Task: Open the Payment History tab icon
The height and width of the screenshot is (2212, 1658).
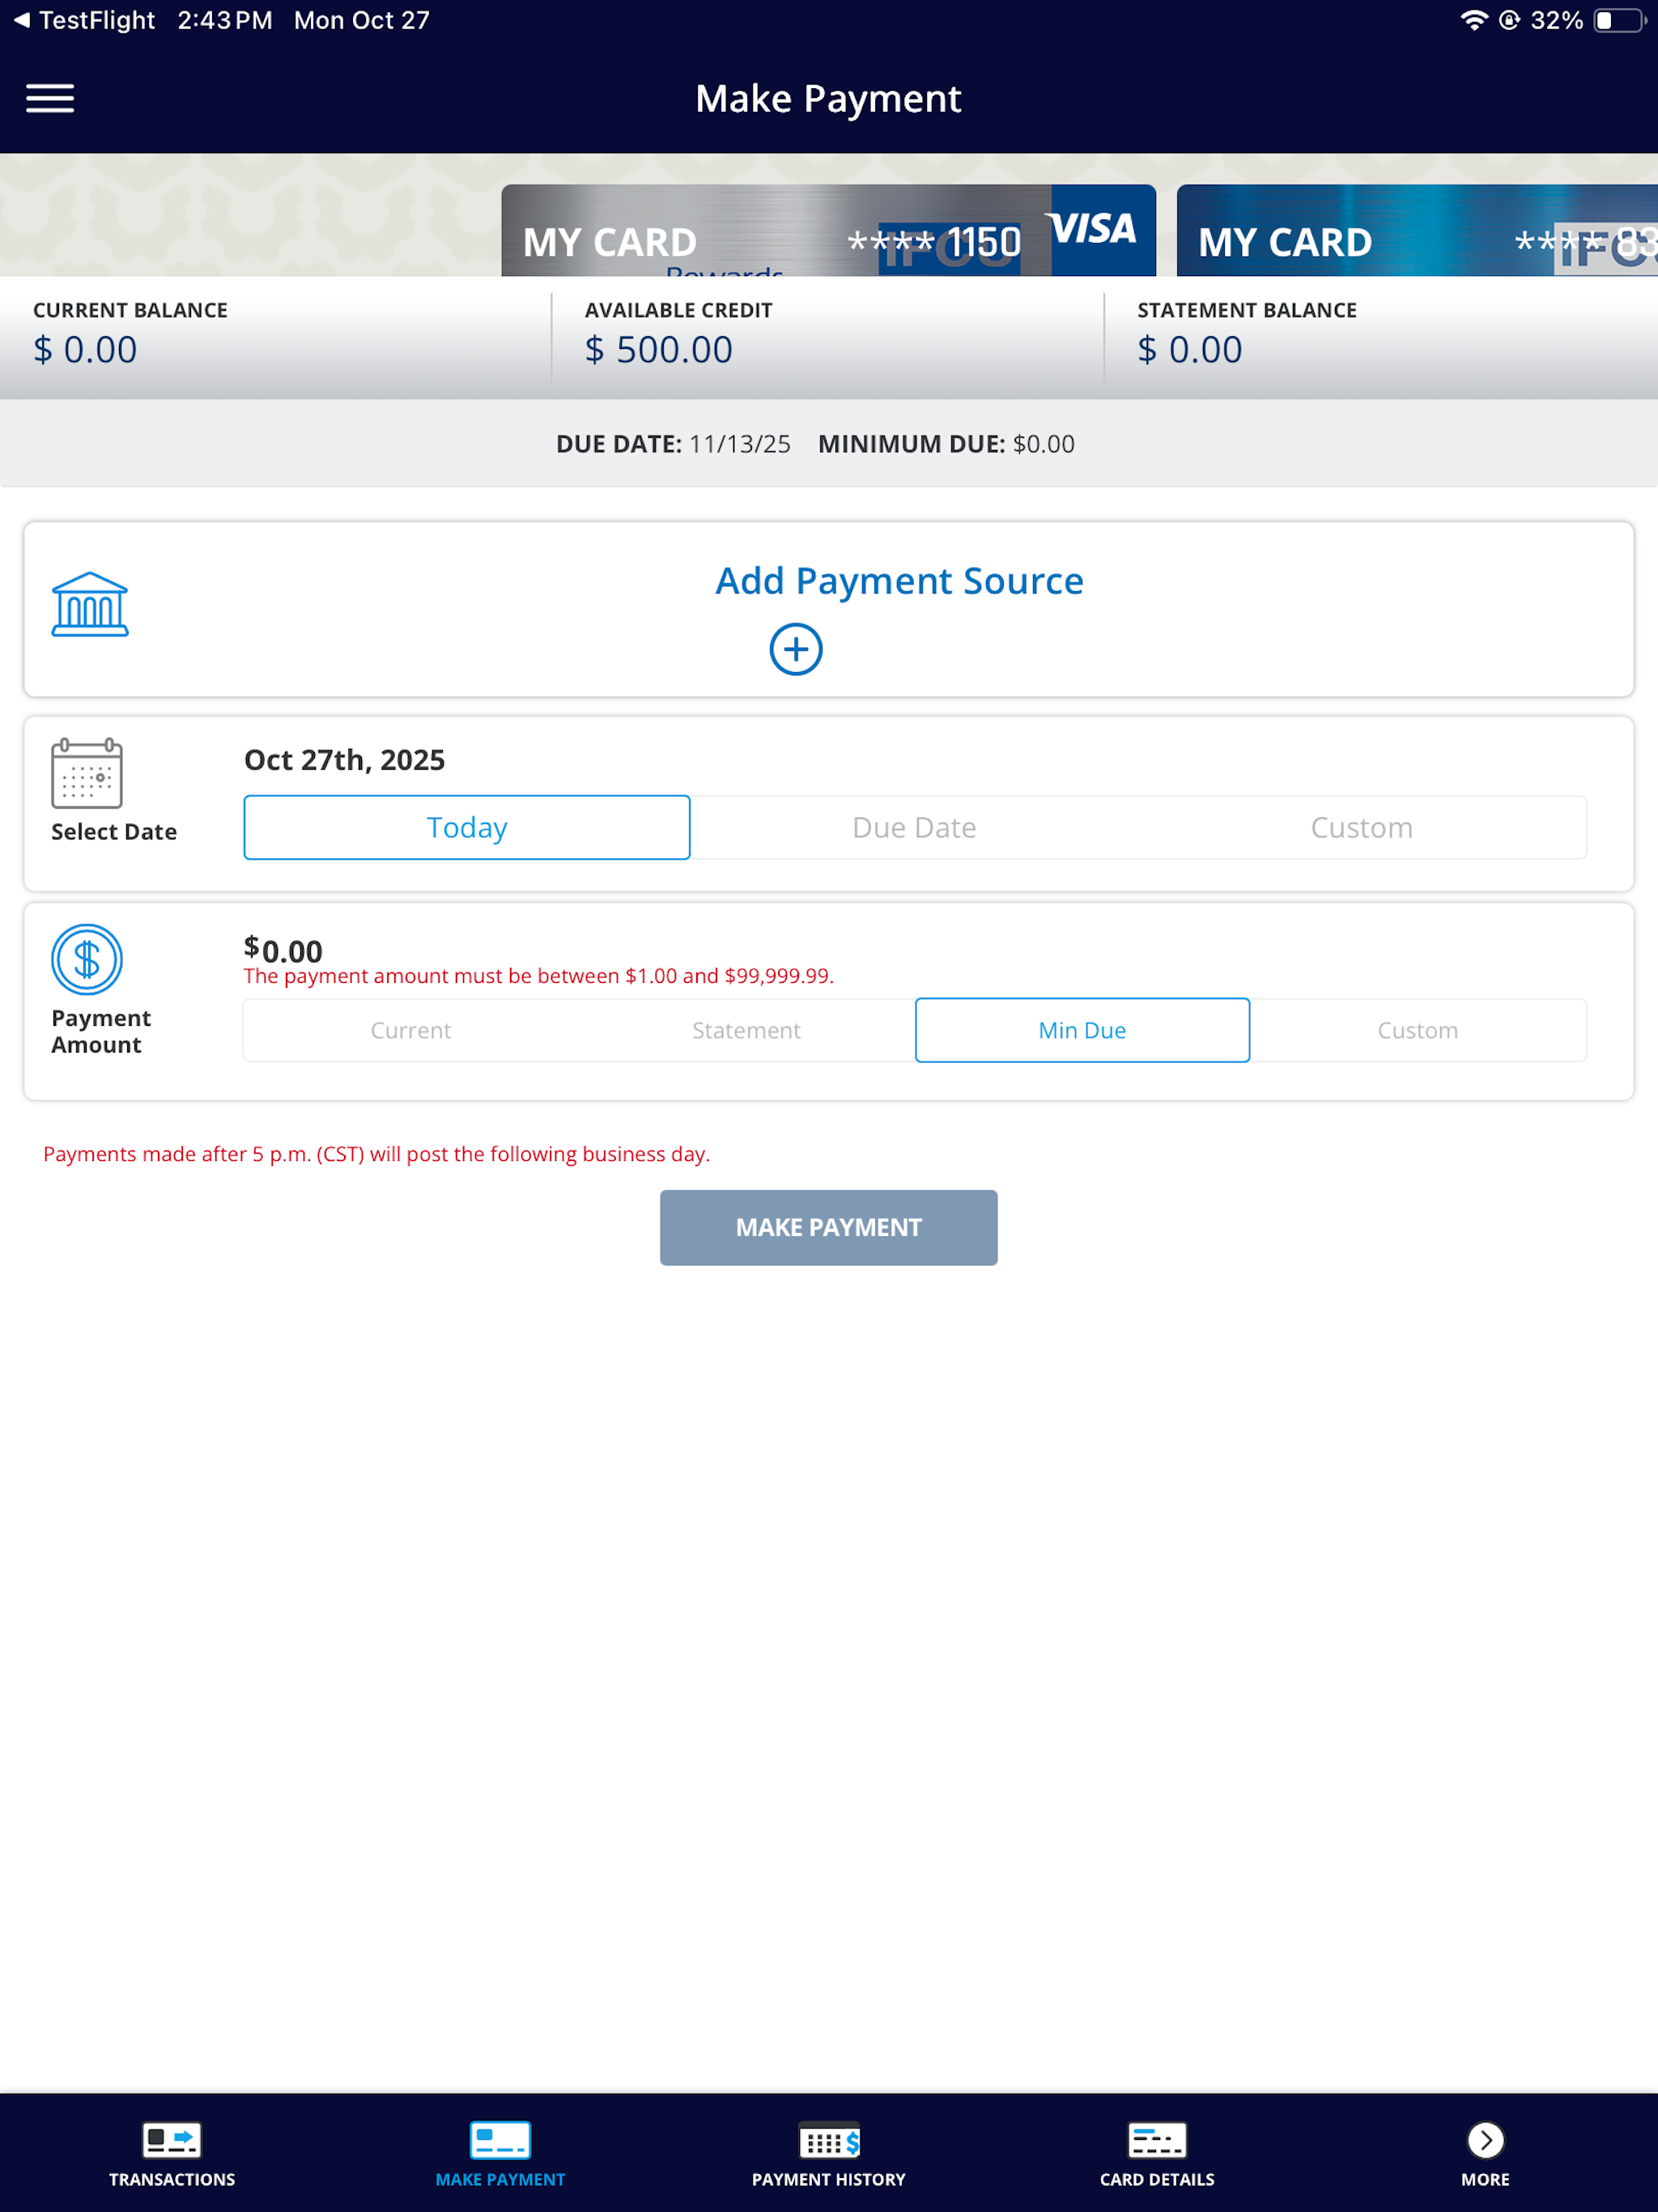Action: click(829, 2140)
